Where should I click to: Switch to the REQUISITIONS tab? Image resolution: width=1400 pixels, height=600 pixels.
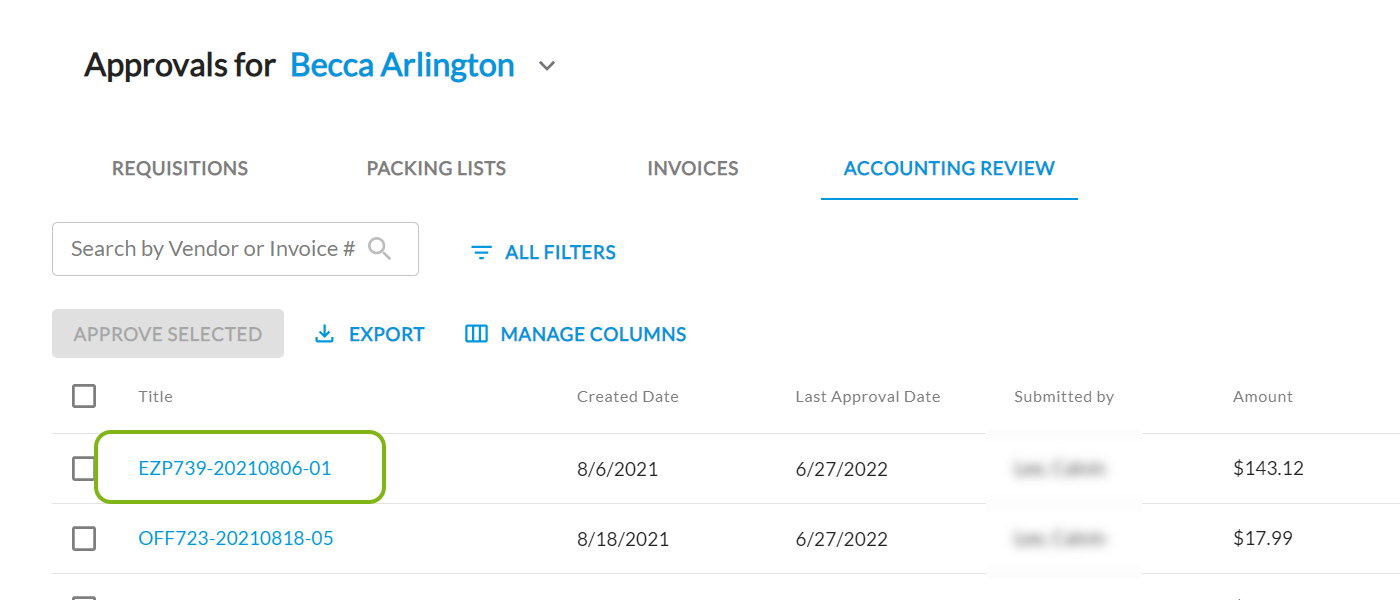click(x=180, y=168)
